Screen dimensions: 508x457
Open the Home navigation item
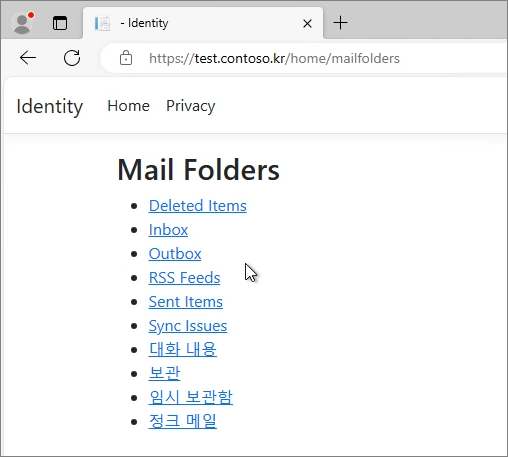128,106
